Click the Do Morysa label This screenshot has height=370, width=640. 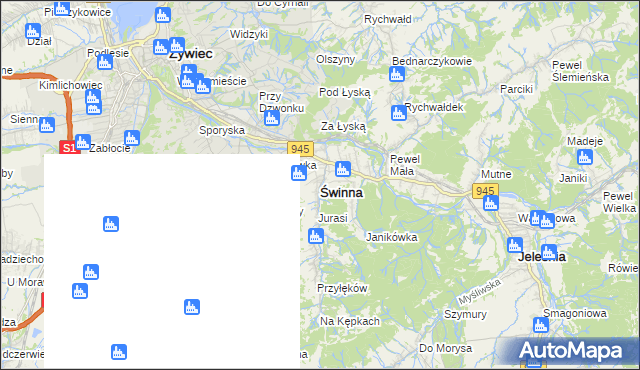(446, 348)
